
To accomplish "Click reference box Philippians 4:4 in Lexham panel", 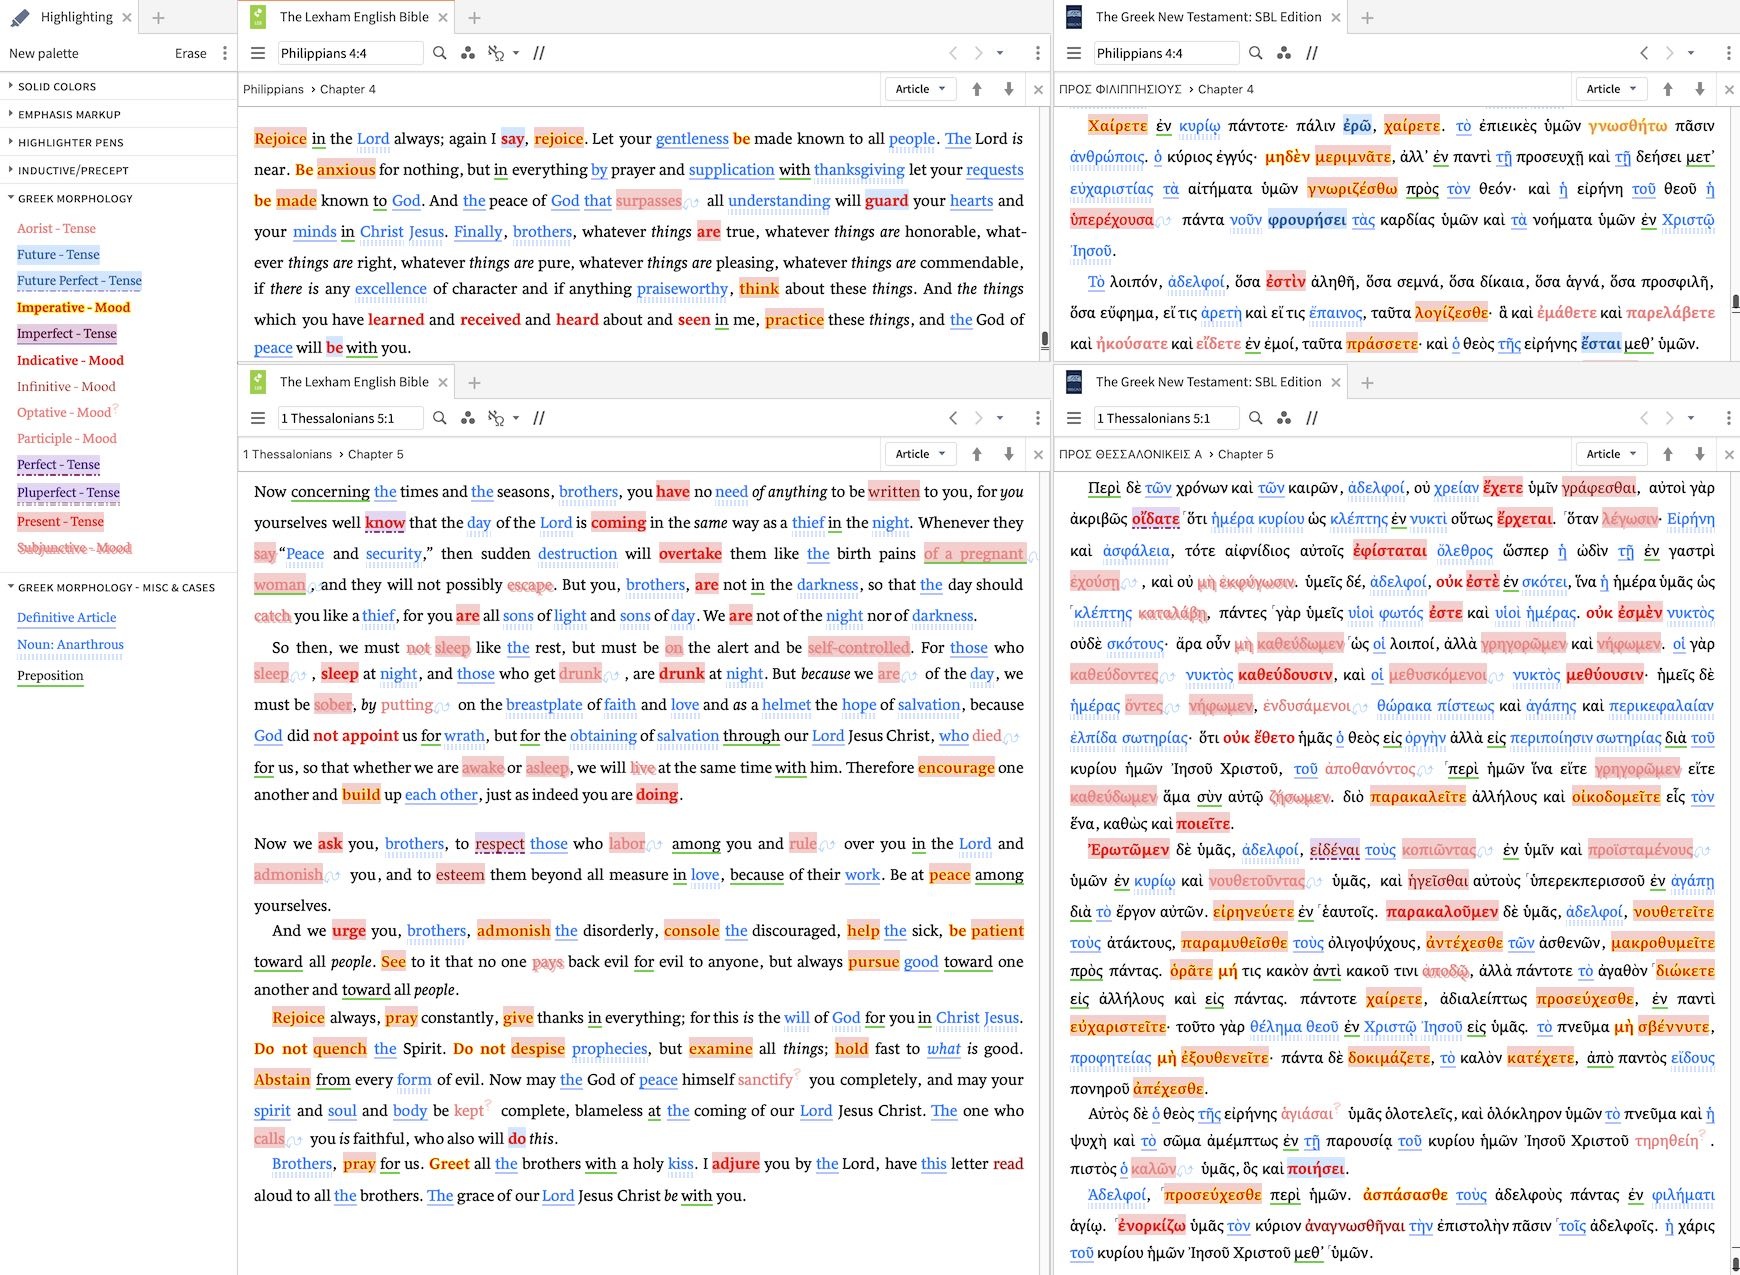I will click(x=349, y=53).
